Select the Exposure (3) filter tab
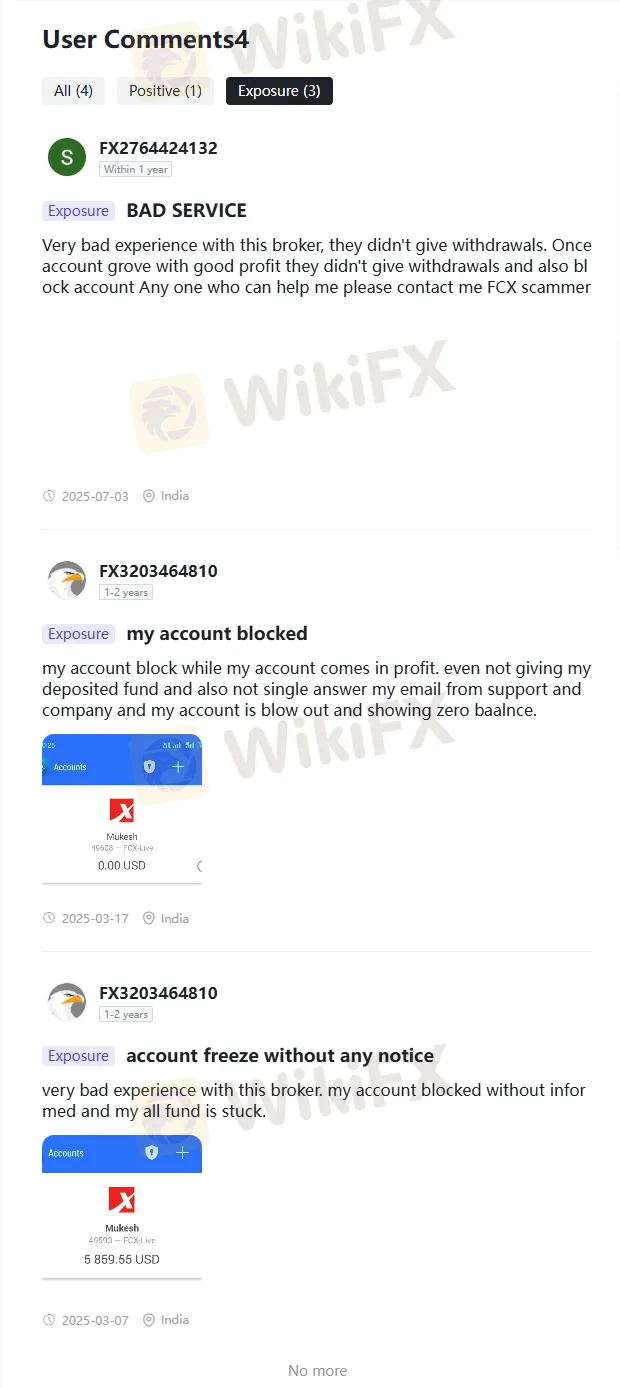The height and width of the screenshot is (1388, 620). [x=279, y=91]
